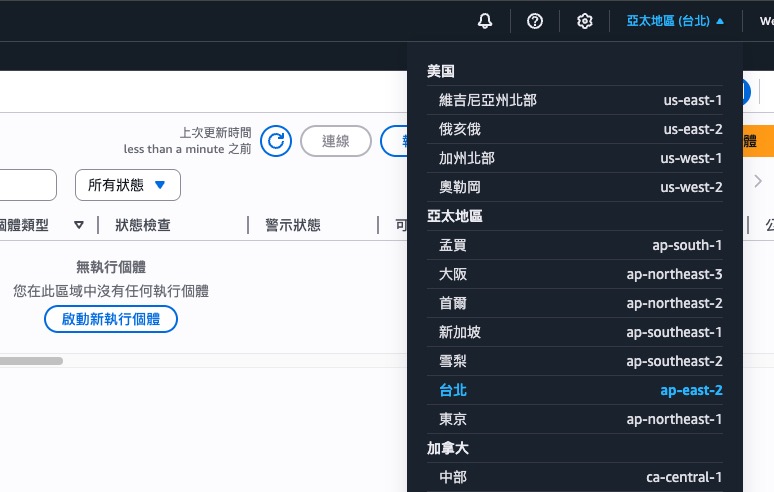Open the 所有狀態 filter dropdown
Screen dimensions: 774x492
[127, 185]
